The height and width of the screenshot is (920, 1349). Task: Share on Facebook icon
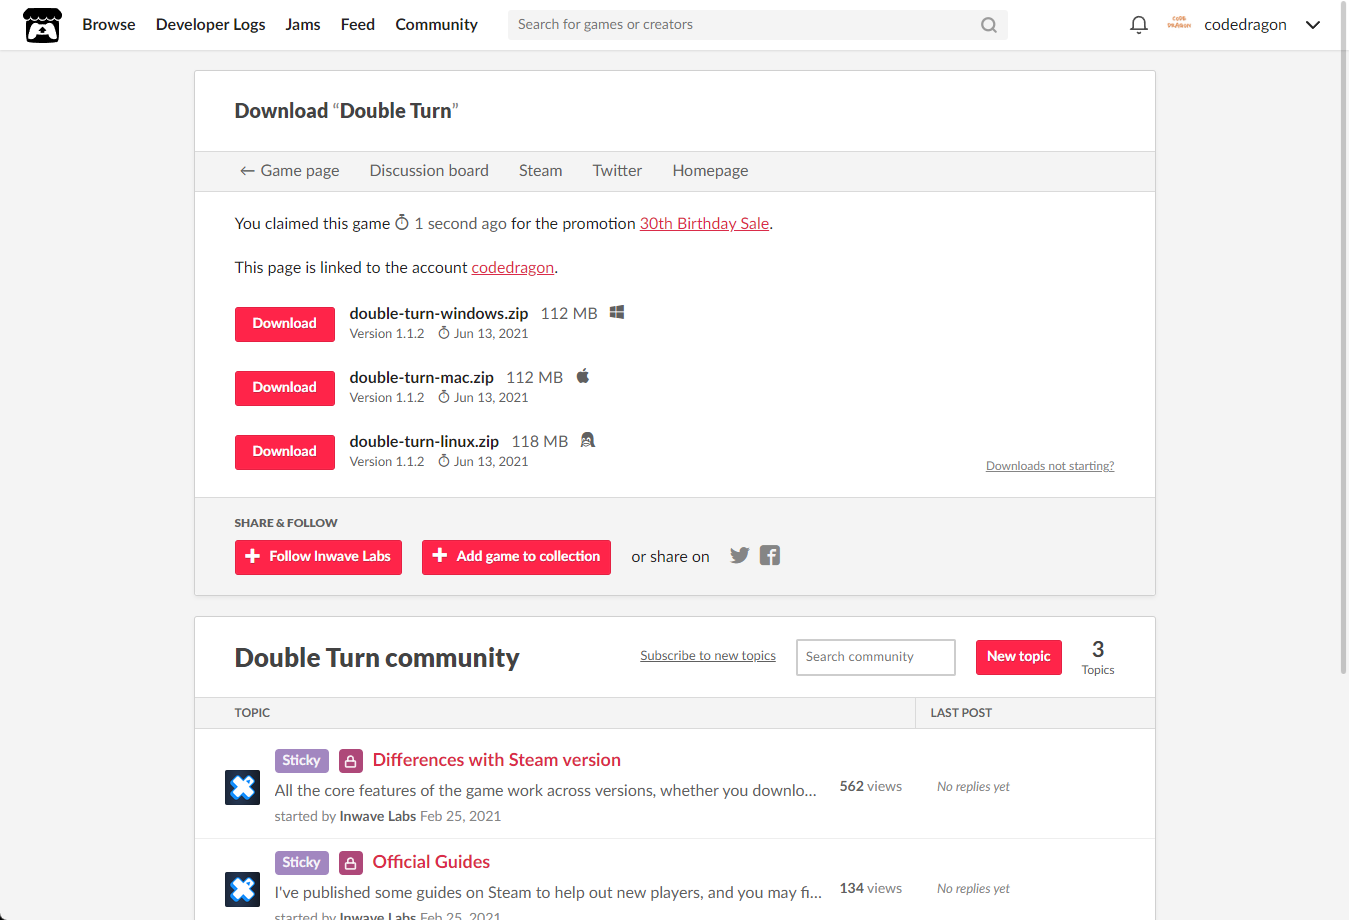point(770,555)
